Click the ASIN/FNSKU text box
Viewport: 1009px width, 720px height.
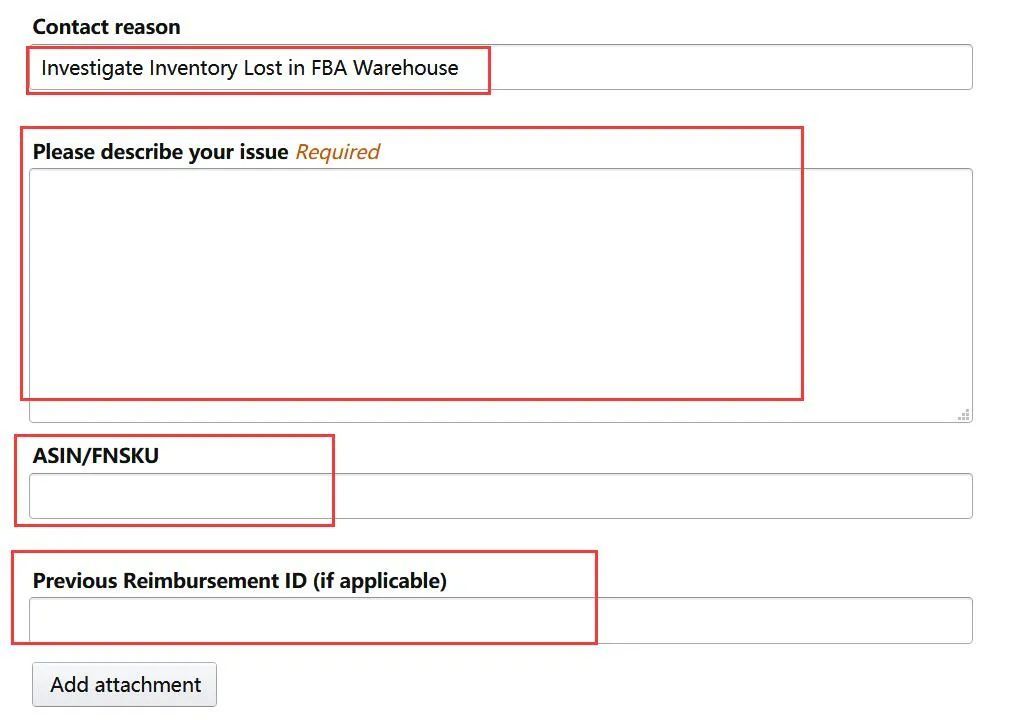(500, 496)
